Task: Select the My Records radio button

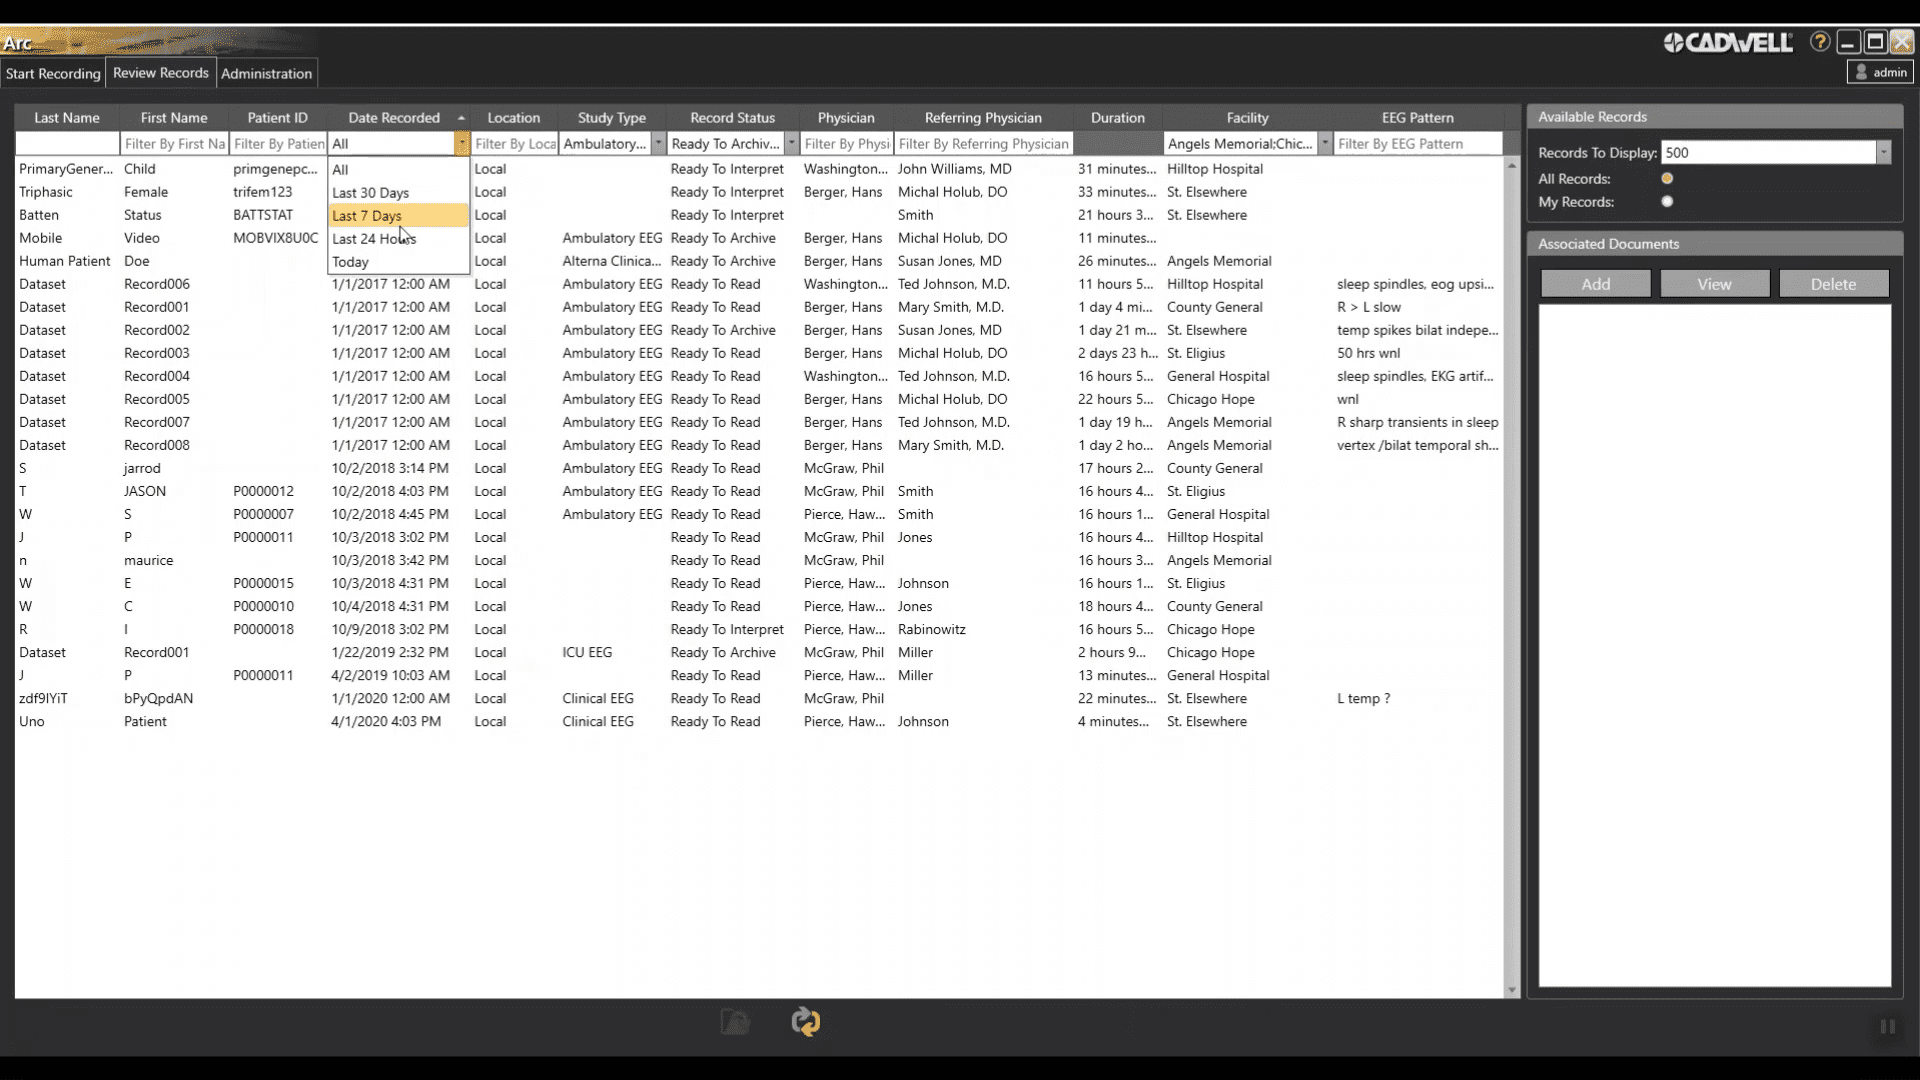Action: (1667, 202)
